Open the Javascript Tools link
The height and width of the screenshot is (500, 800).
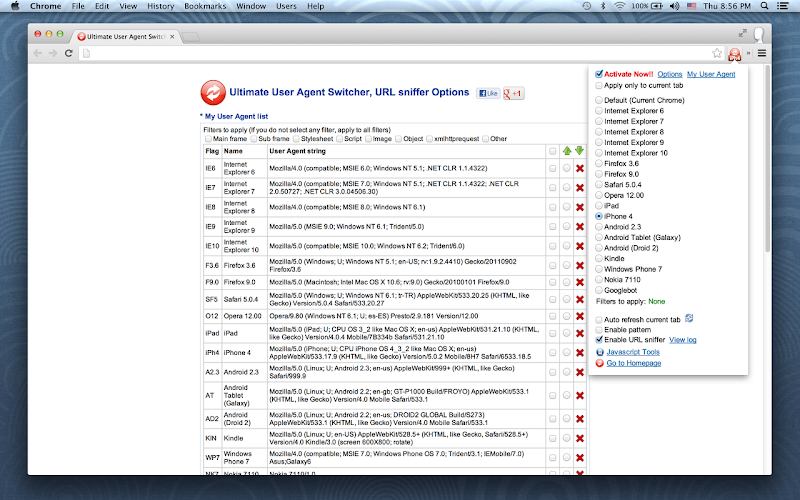(633, 352)
